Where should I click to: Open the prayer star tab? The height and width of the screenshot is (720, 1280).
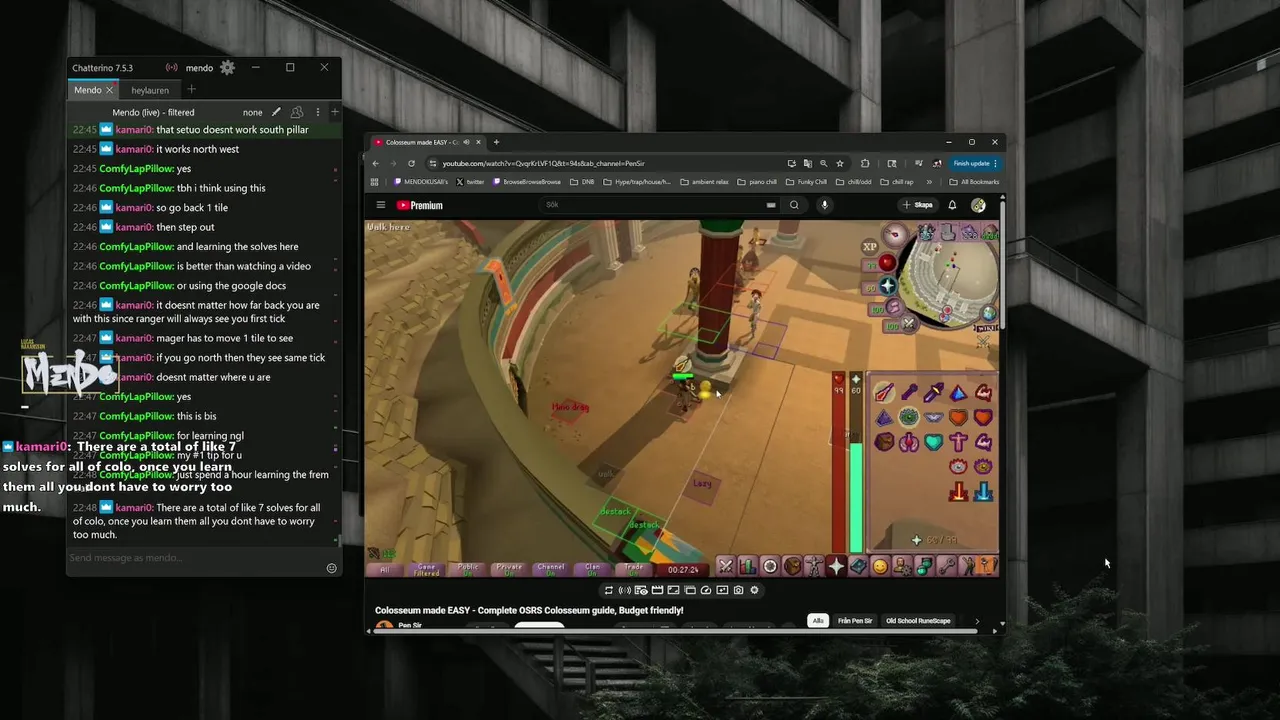836,567
